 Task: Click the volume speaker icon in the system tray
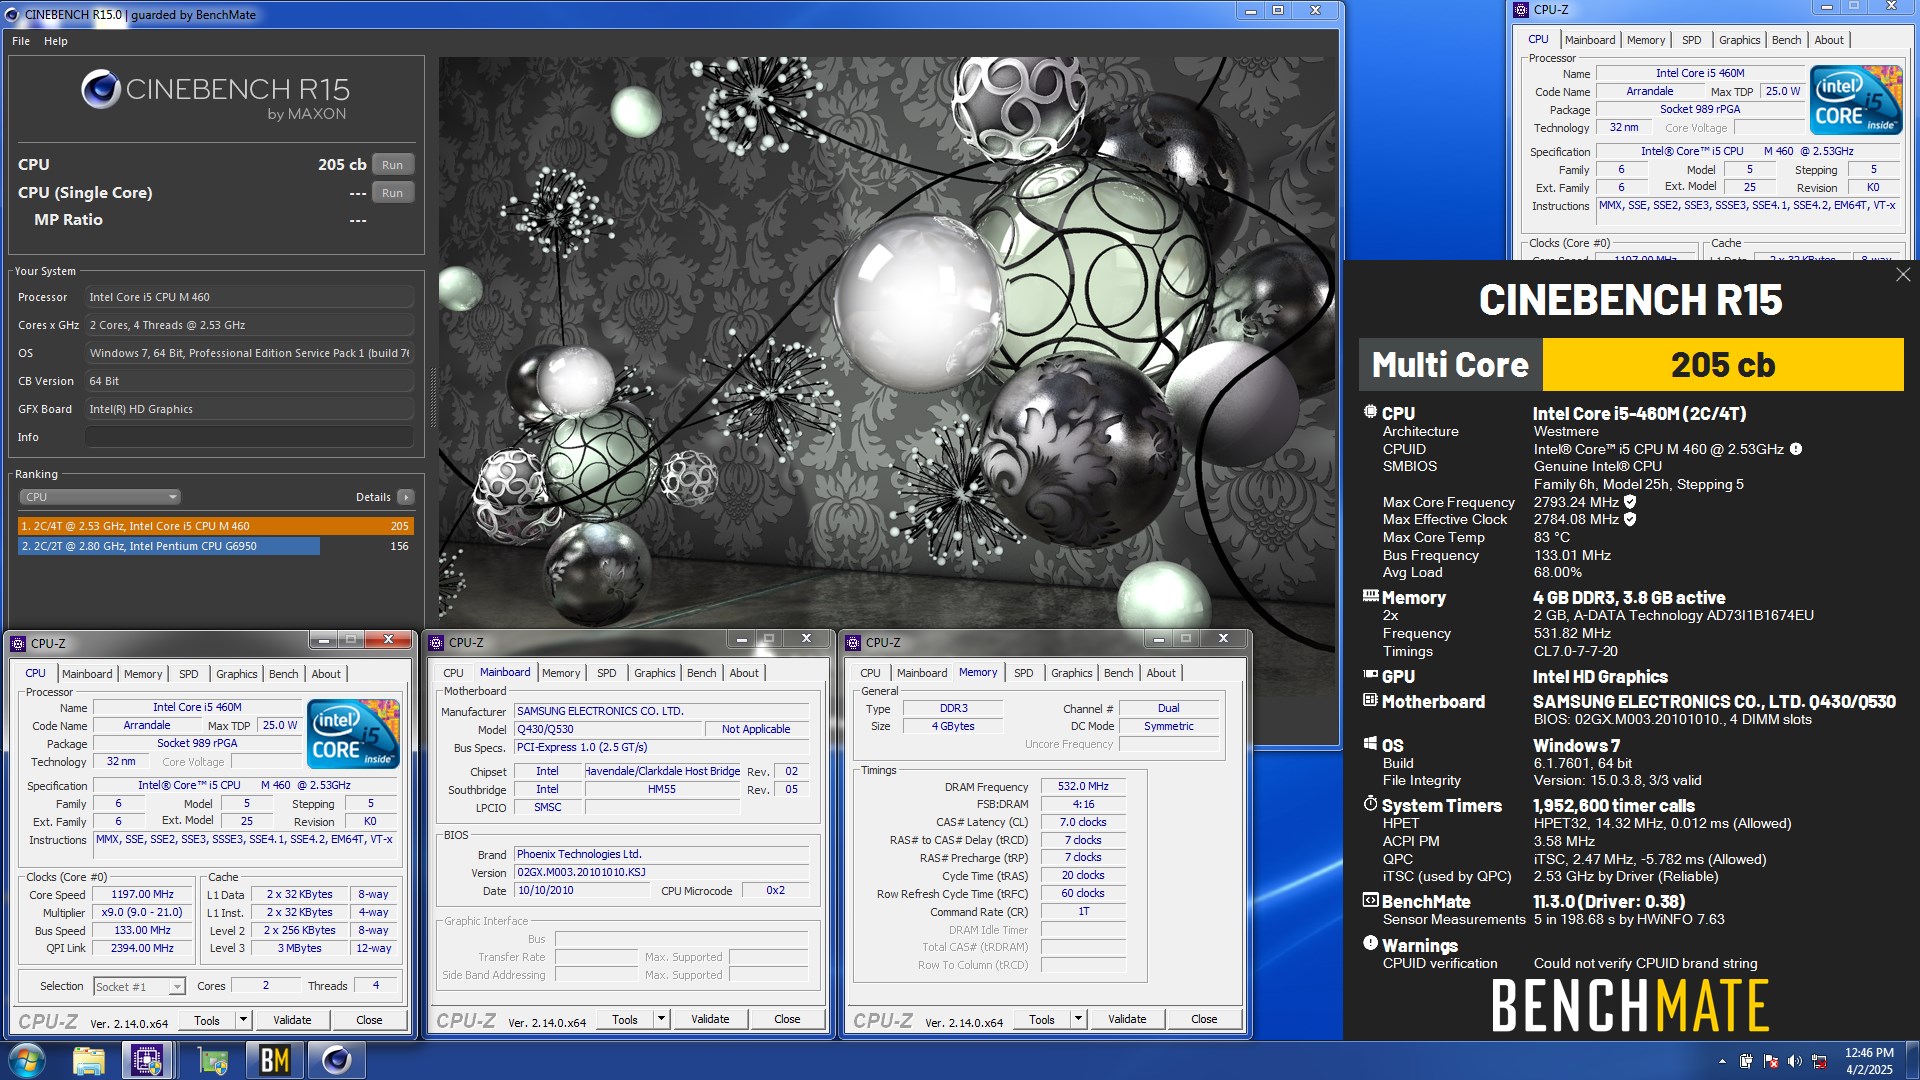[1794, 1061]
